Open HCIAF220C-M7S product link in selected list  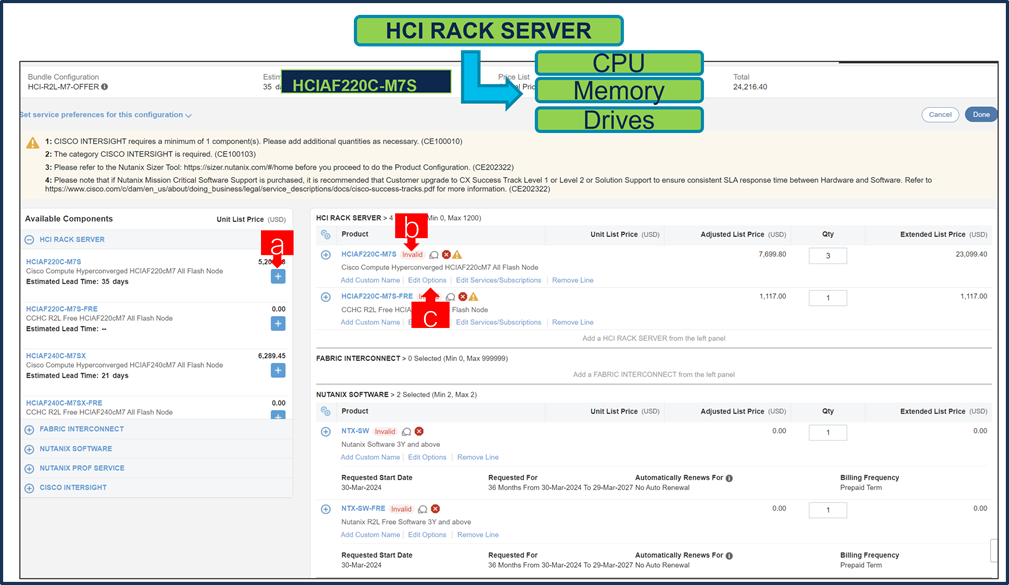[x=369, y=254]
